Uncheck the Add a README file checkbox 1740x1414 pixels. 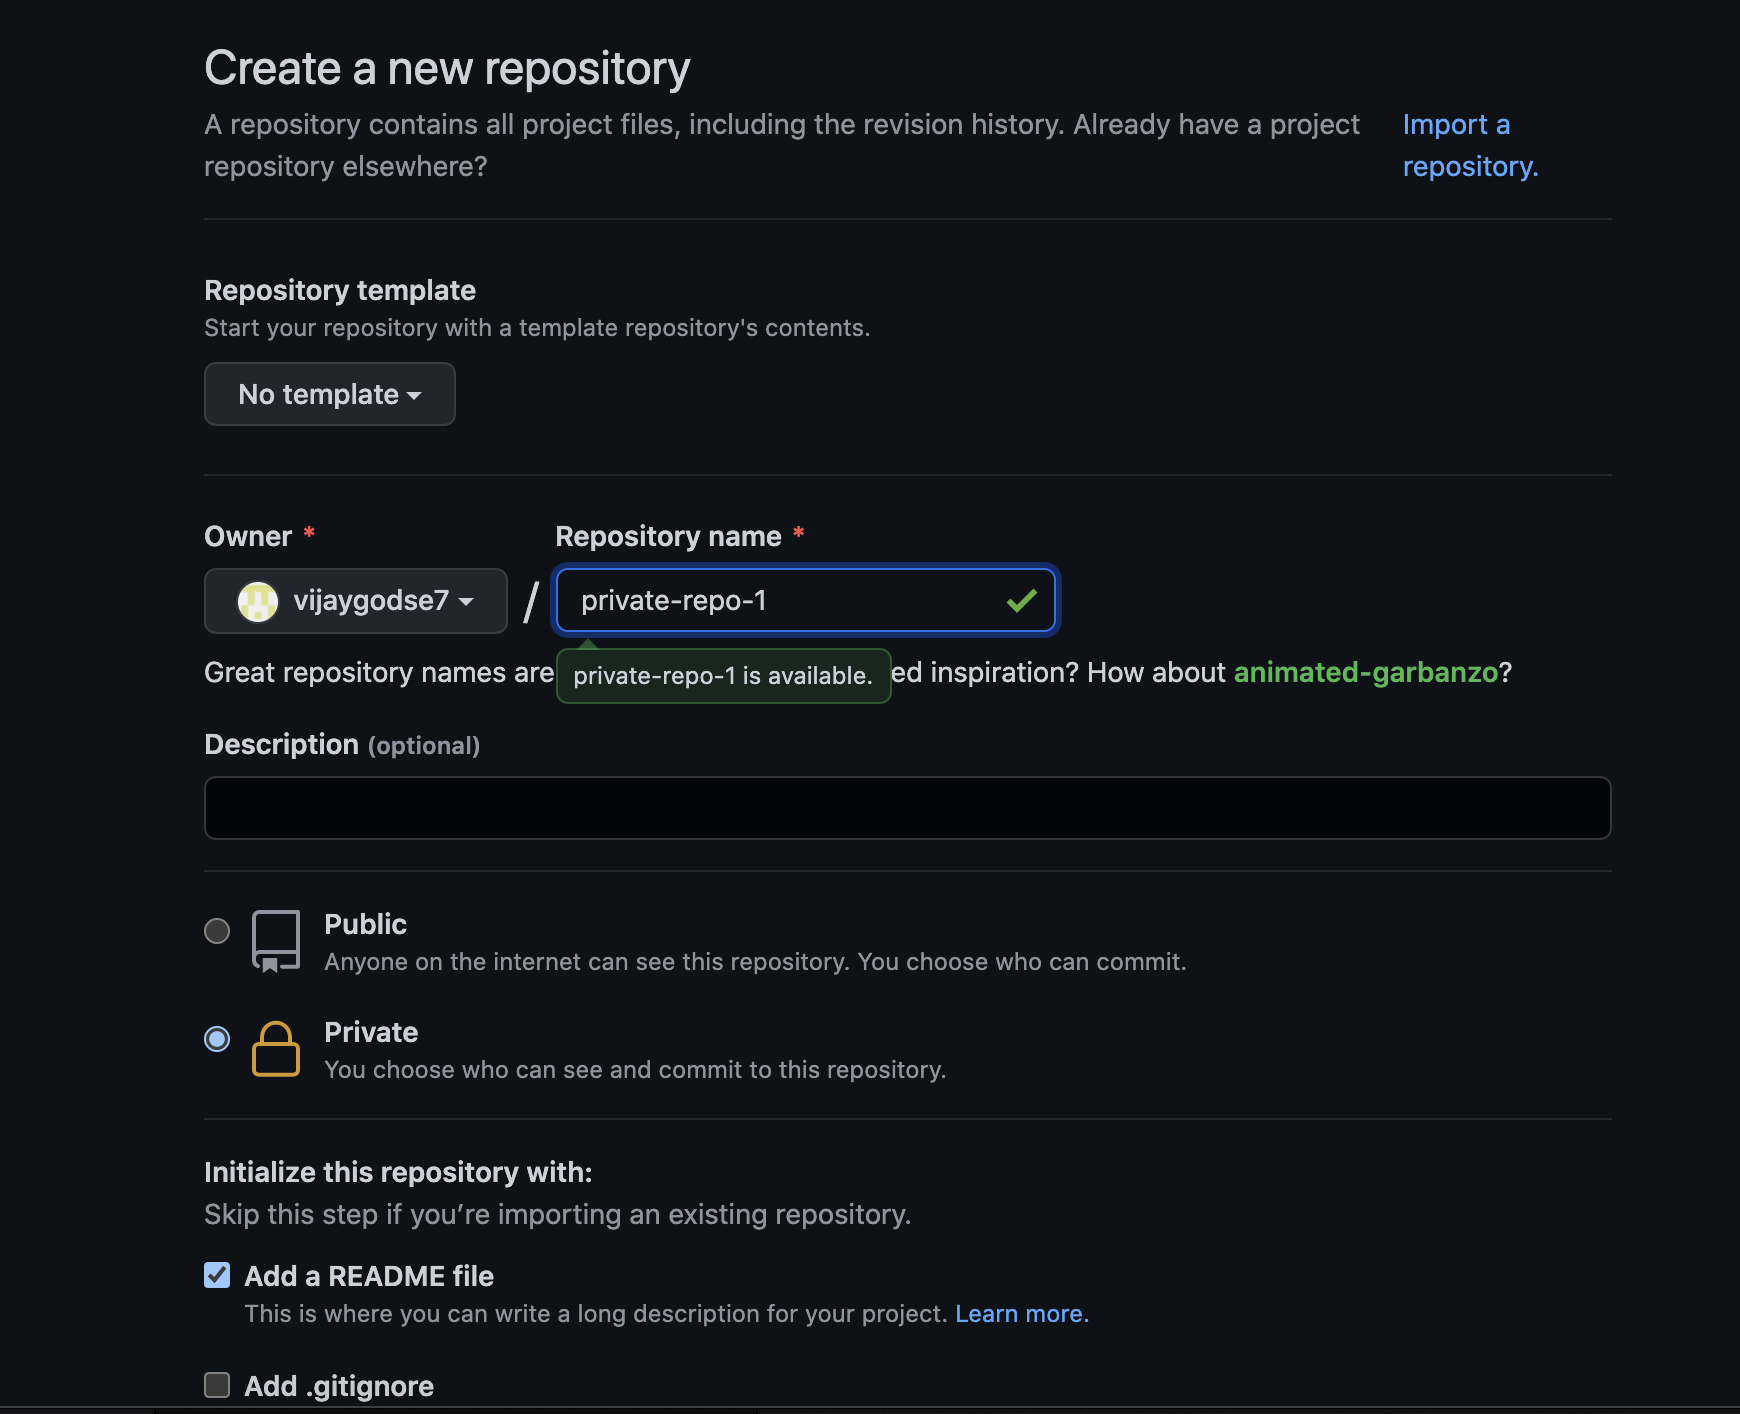[x=217, y=1275]
